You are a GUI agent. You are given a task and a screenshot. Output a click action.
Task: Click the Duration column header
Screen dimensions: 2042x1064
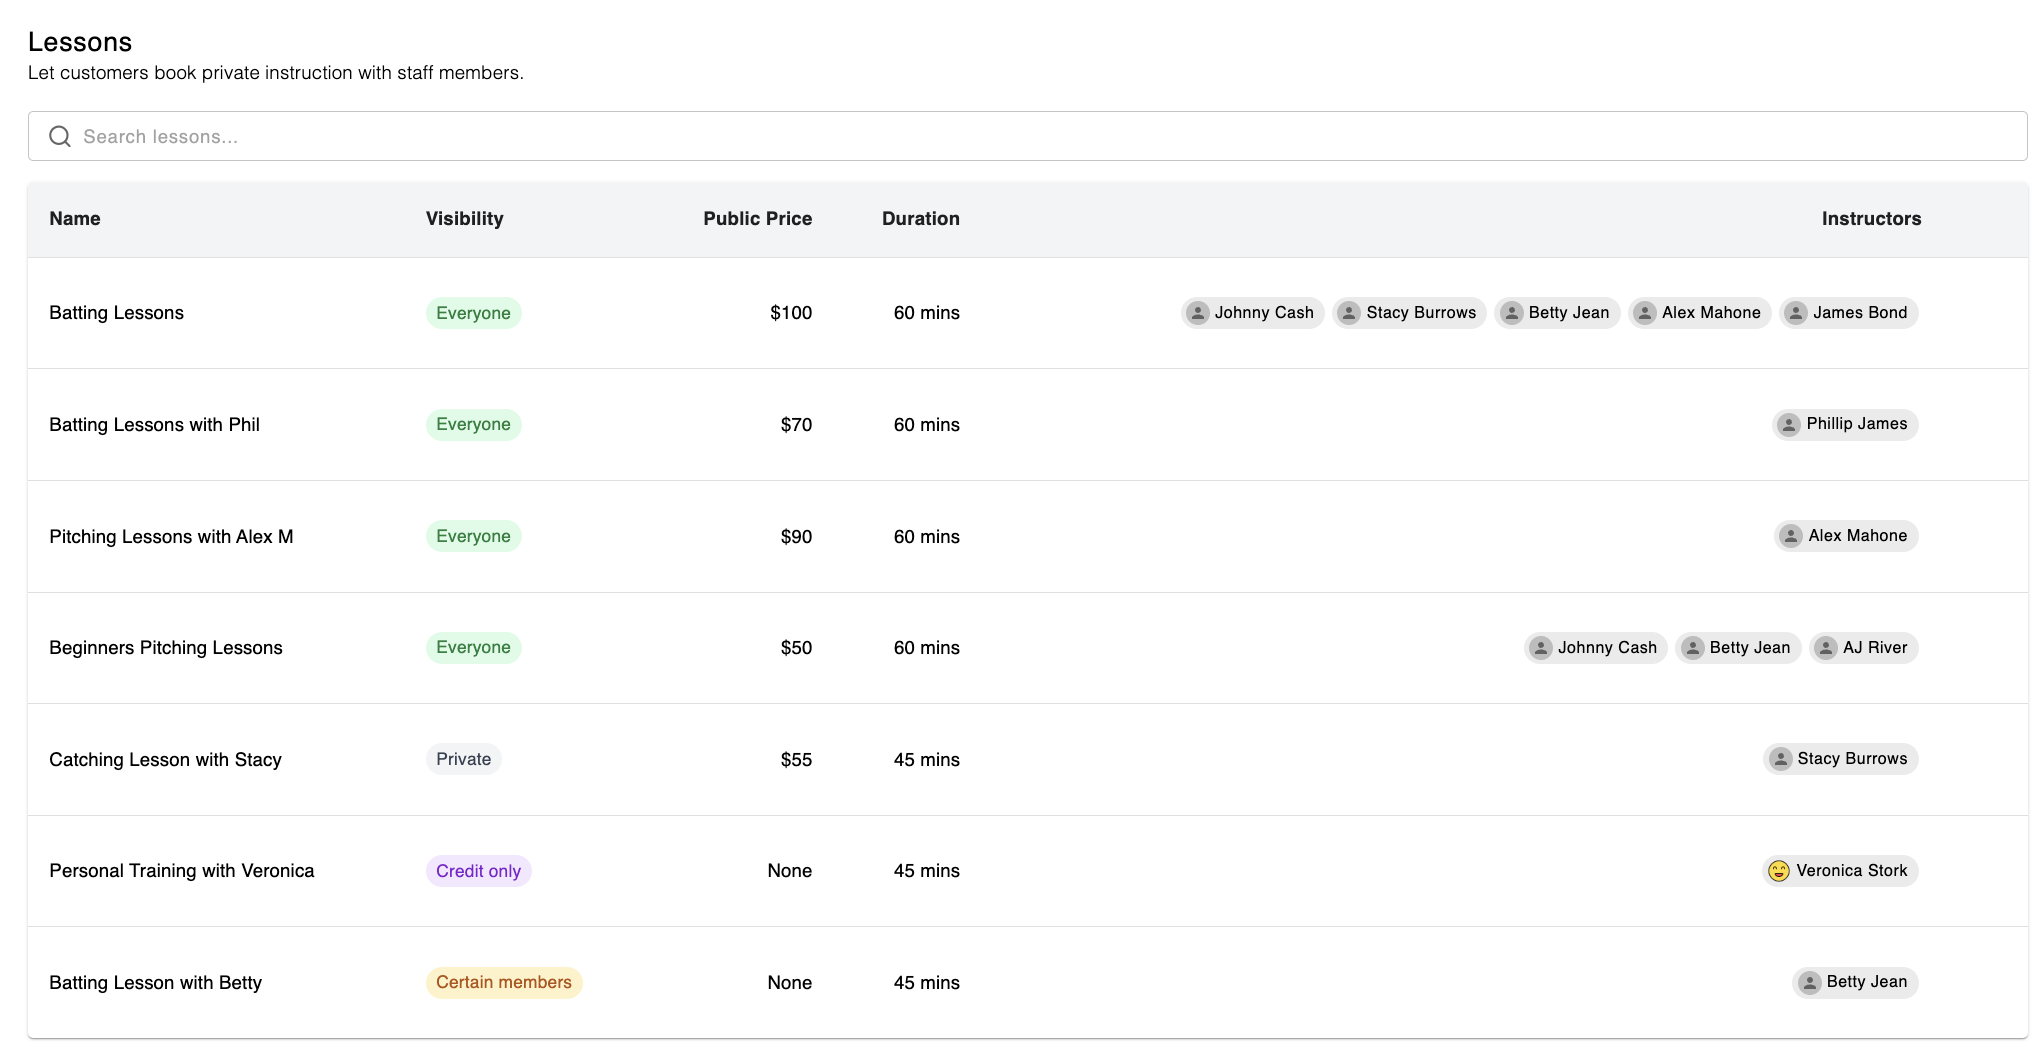pyautogui.click(x=920, y=219)
